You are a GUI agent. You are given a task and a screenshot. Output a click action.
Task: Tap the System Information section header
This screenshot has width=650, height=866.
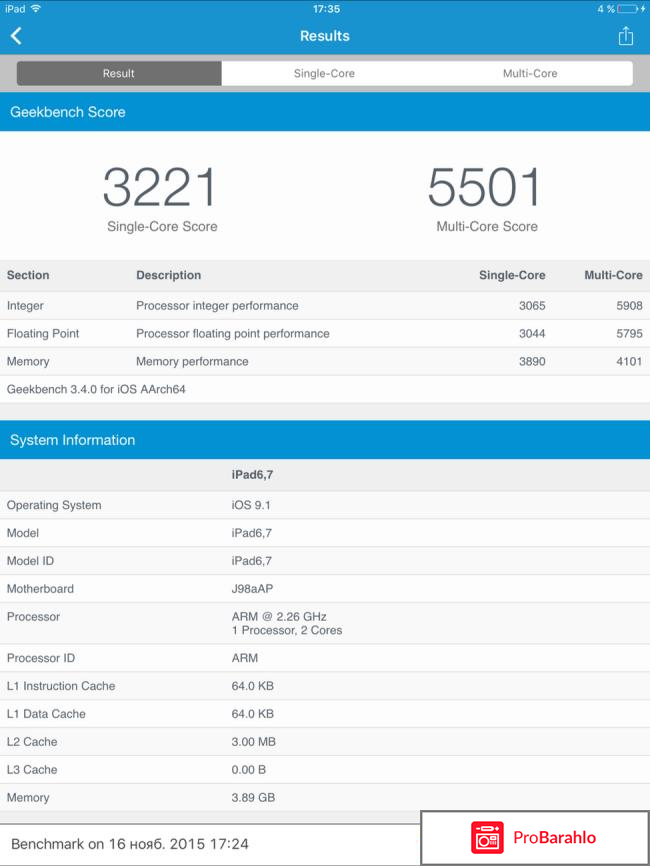72,440
